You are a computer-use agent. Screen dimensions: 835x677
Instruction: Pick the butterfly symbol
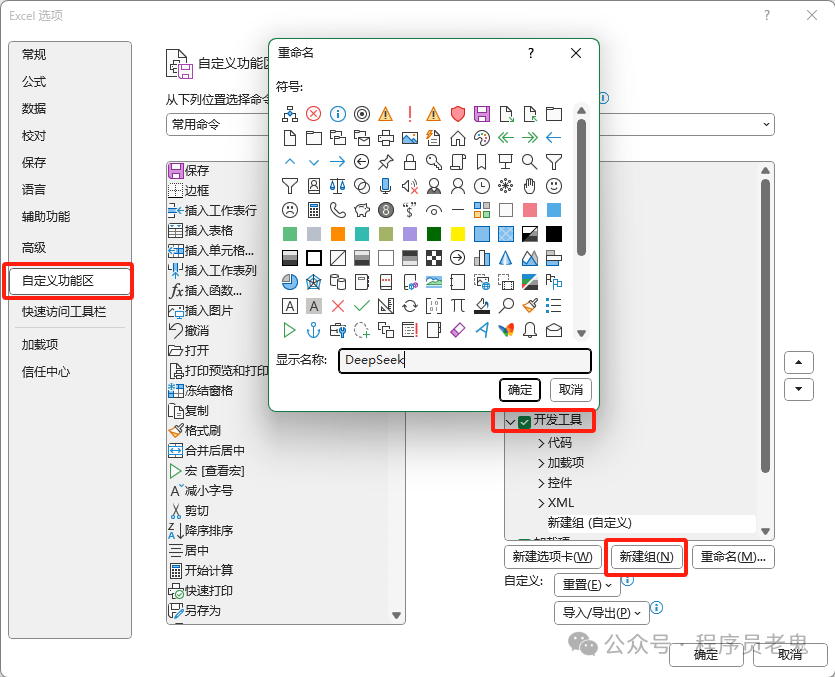(505, 330)
